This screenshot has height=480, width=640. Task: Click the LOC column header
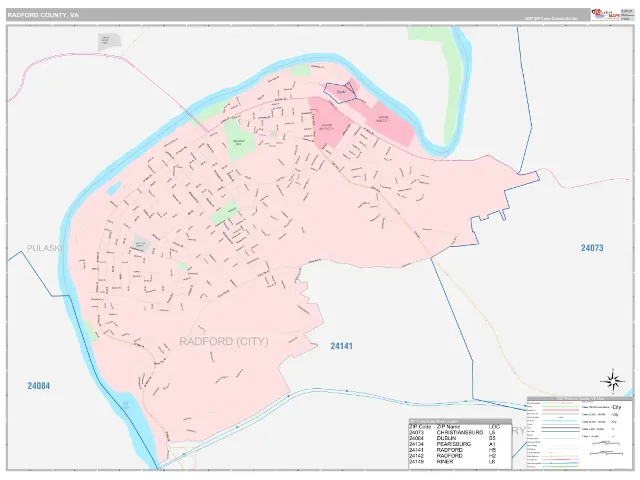[494, 427]
